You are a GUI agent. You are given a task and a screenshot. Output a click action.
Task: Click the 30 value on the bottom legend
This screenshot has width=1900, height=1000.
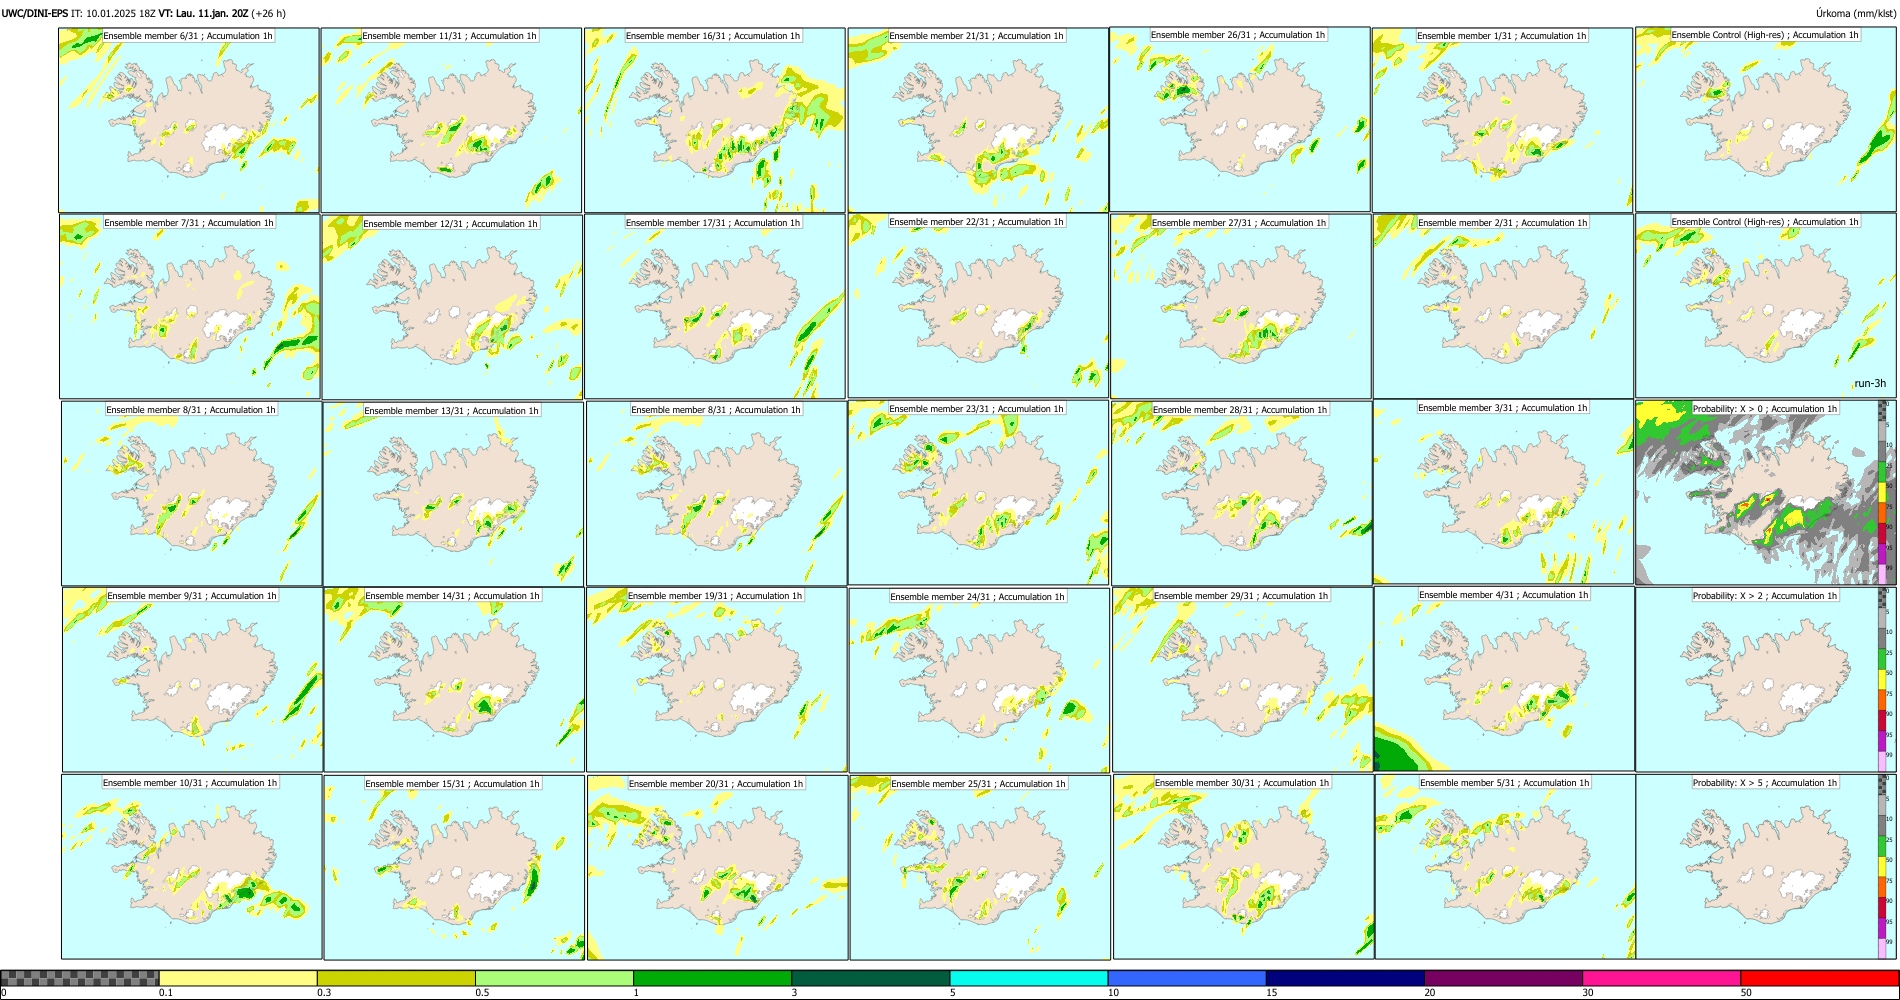pos(1588,993)
